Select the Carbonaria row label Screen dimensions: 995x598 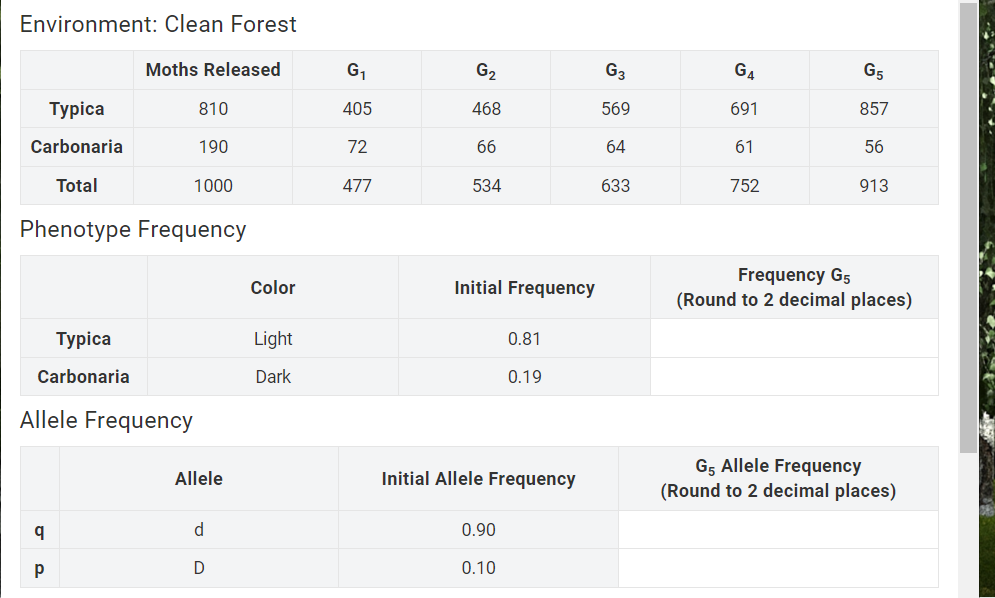[76, 146]
